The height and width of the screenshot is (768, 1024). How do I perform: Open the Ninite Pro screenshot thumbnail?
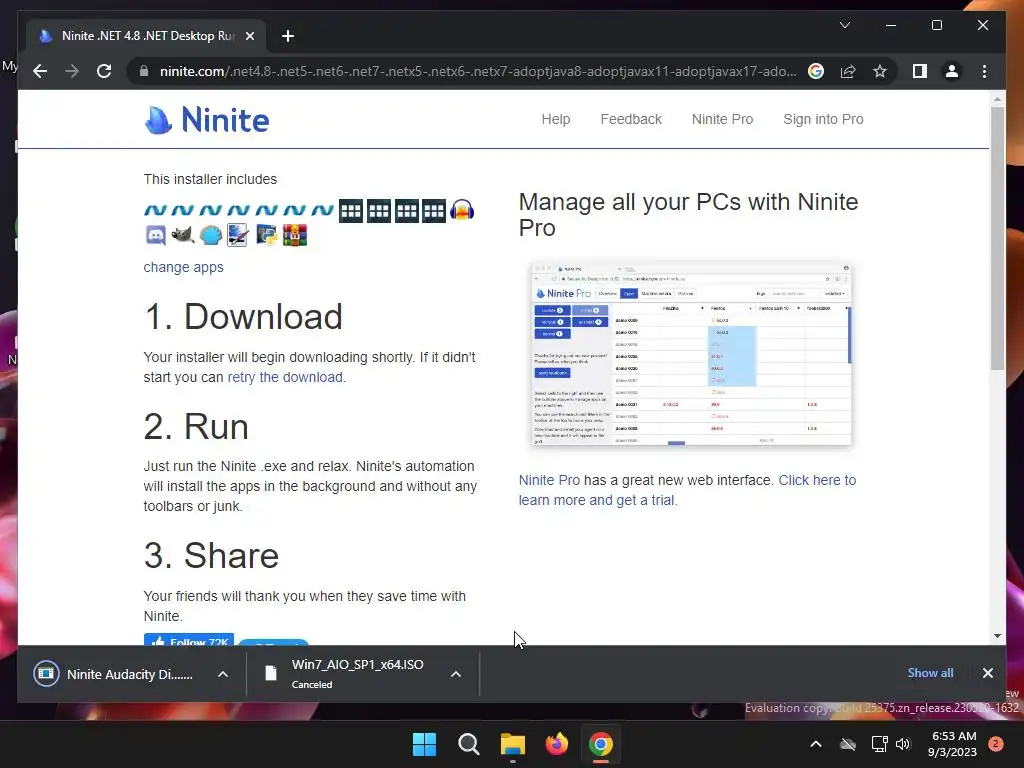click(x=692, y=354)
